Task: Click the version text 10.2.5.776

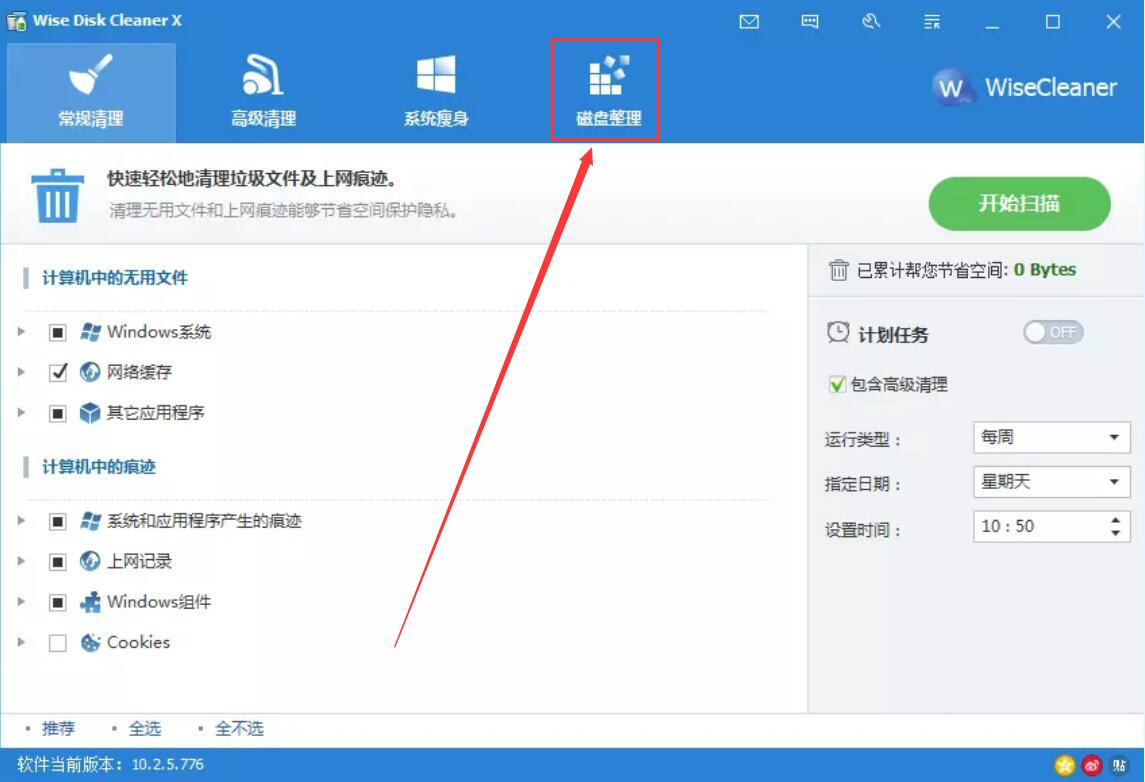Action: pos(167,764)
